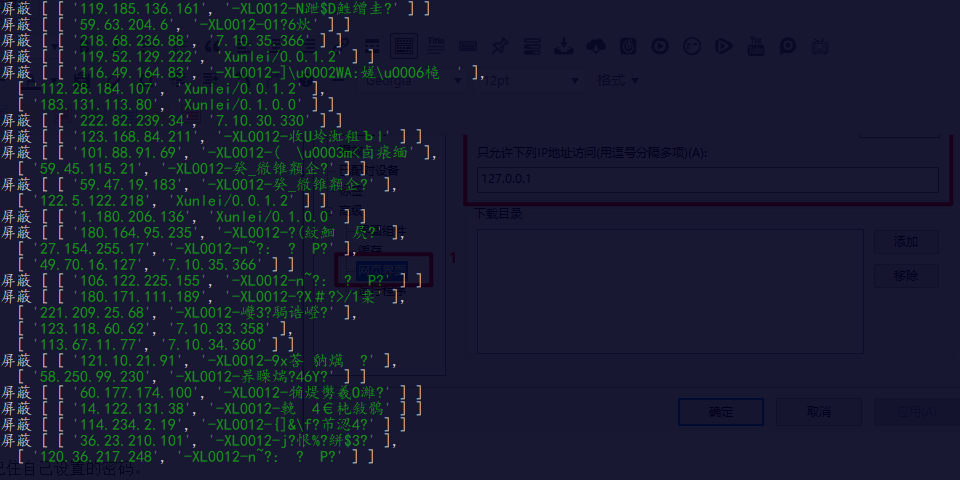Click the stacked server rows icon
The image size is (960, 480).
(x=532, y=46)
